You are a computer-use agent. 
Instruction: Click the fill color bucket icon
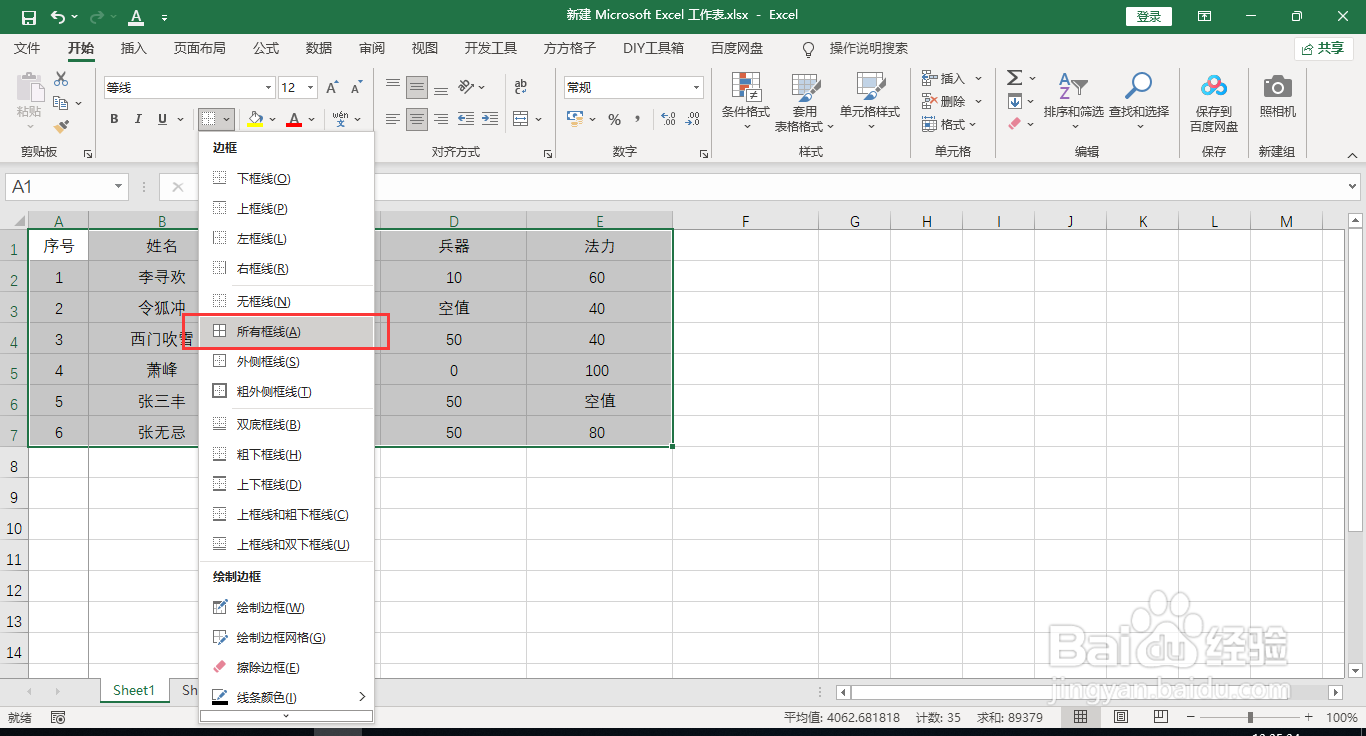point(255,120)
